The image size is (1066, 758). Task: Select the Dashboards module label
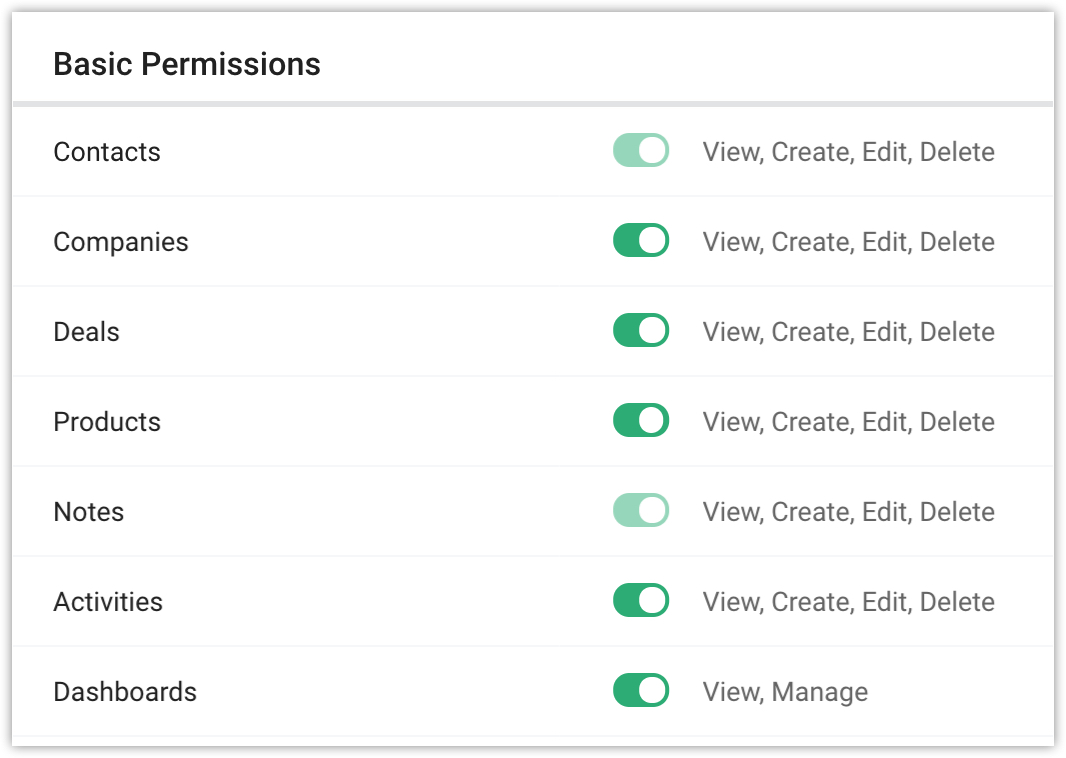[125, 692]
